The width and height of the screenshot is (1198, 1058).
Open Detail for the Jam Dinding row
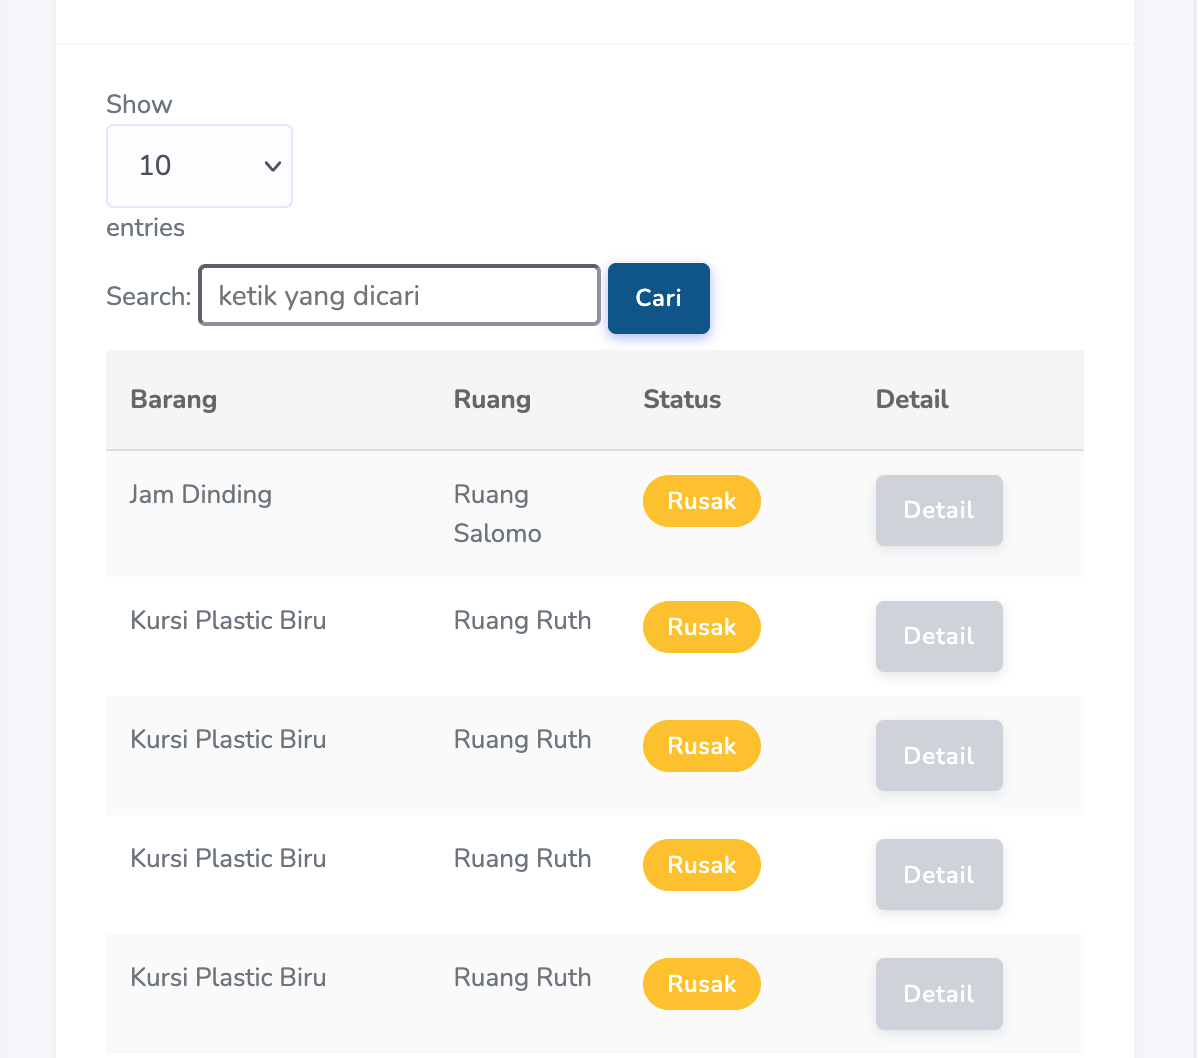pyautogui.click(x=939, y=511)
